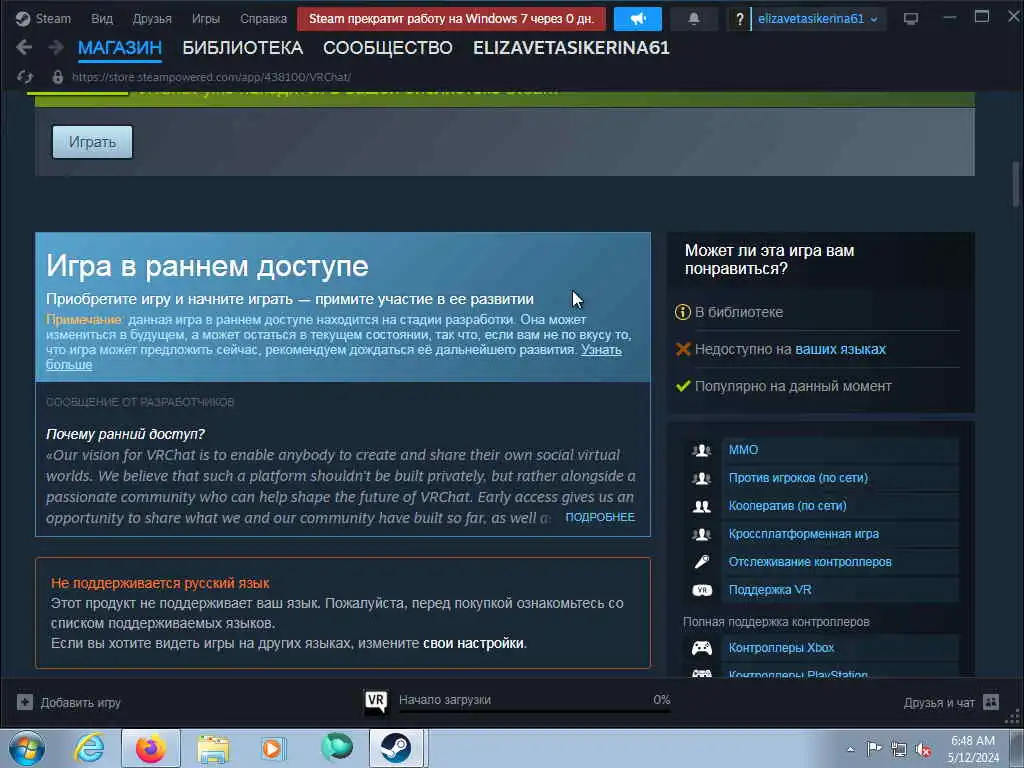This screenshot has height=768, width=1024.
Task: Open the 'Вид' menu
Action: [x=102, y=18]
